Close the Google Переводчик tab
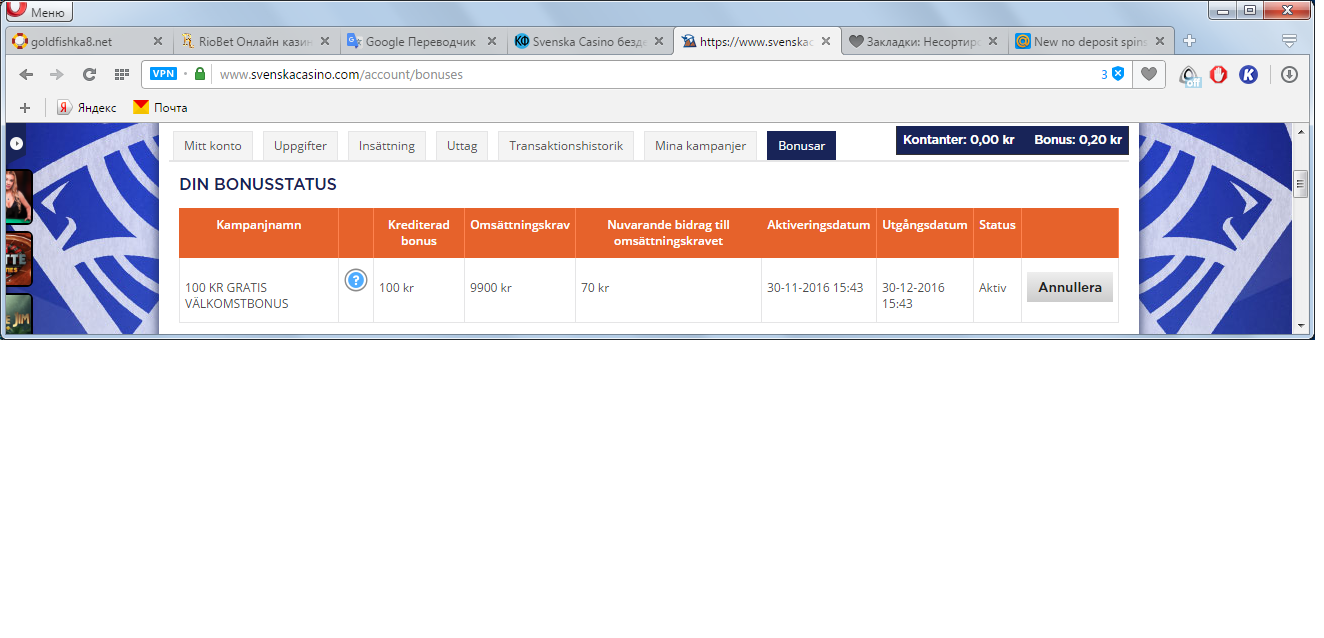This screenshot has height=638, width=1324. (x=491, y=42)
